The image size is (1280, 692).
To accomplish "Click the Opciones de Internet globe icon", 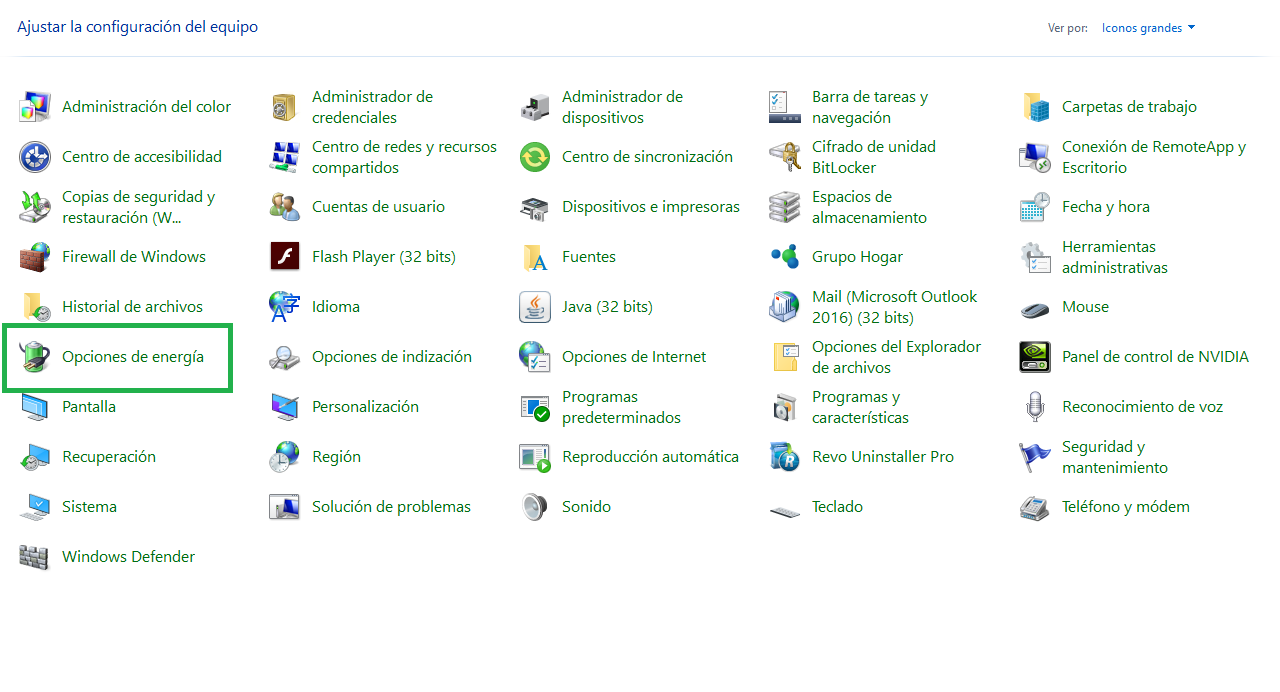I will coord(535,357).
